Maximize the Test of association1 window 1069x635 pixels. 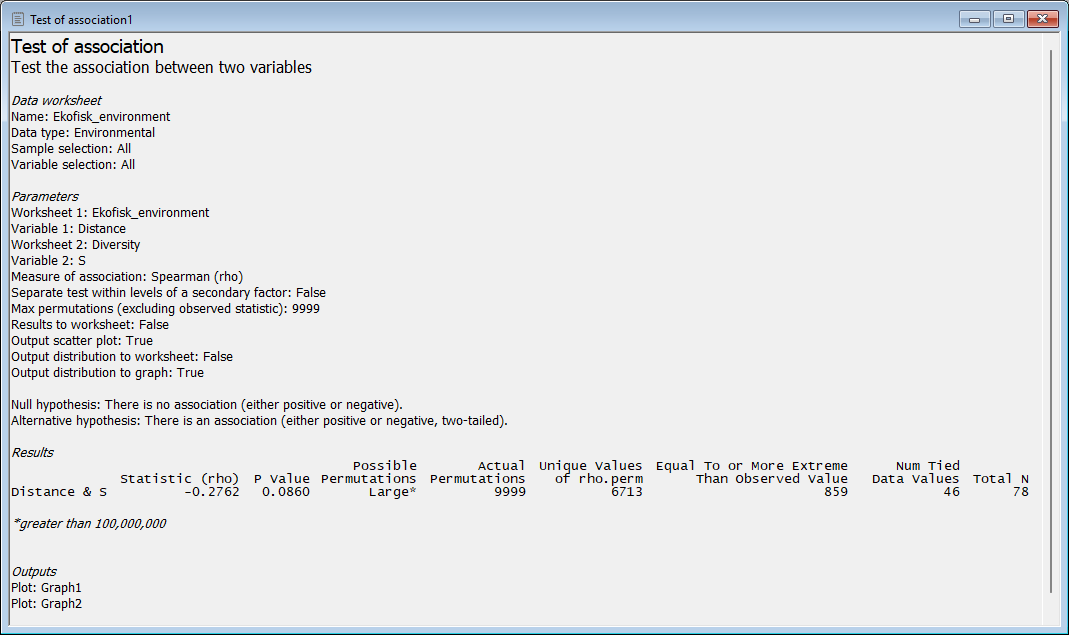click(x=1008, y=19)
